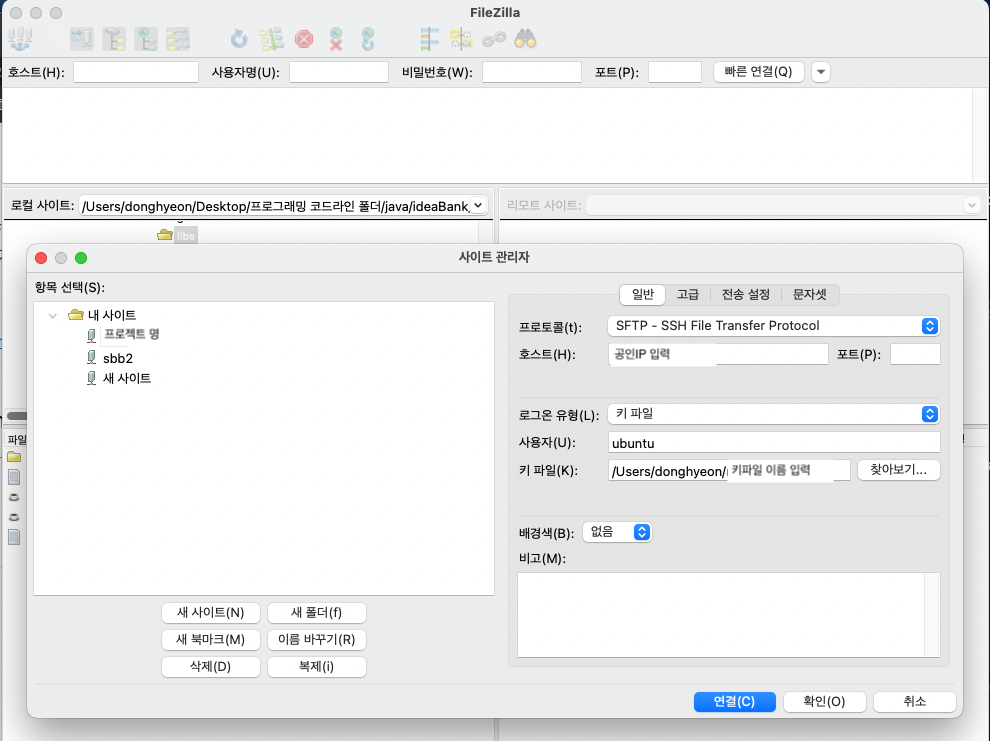The width and height of the screenshot is (990, 741).
Task: Click the quick connect 비밀번호 field
Action: [532, 72]
